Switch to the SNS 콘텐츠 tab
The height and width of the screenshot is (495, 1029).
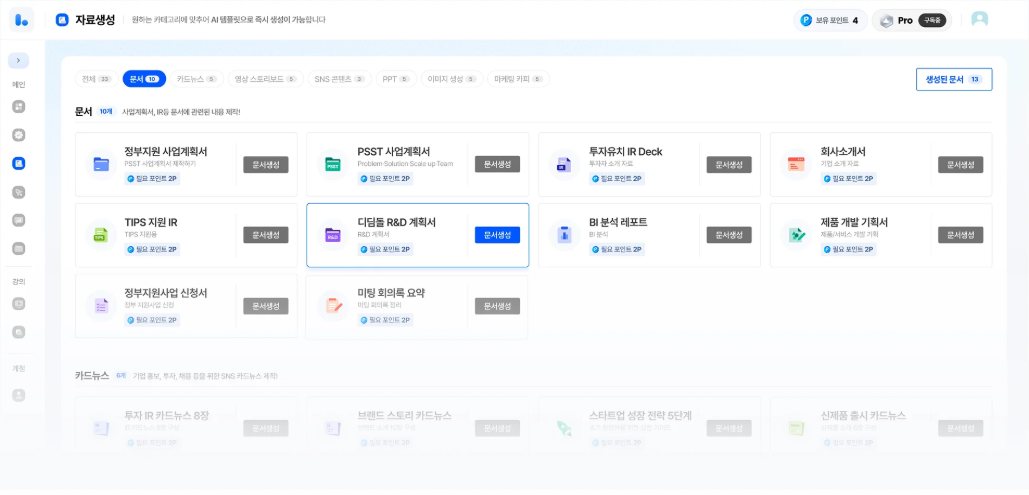pyautogui.click(x=339, y=79)
